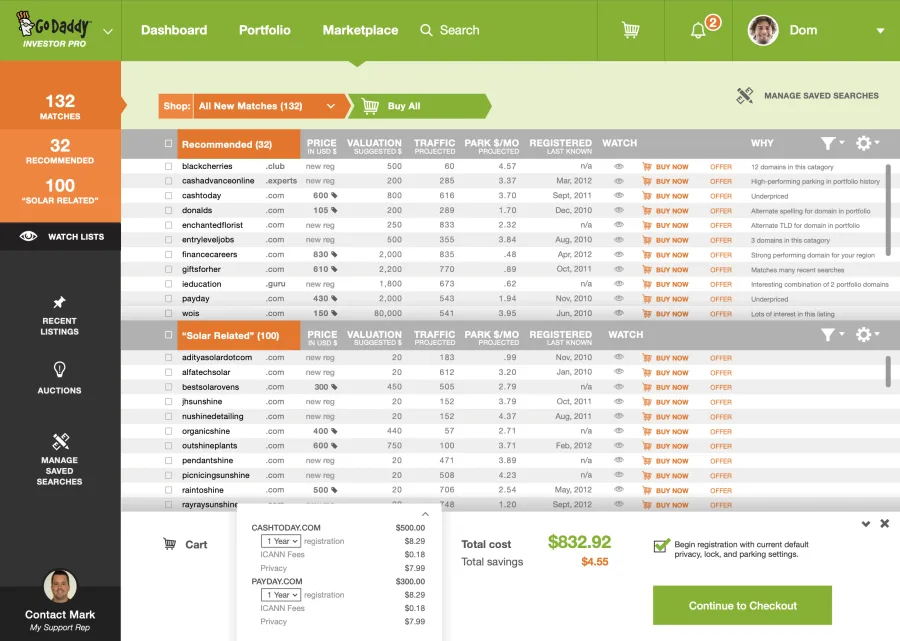Open the Shop All New Matches dropdown
The width and height of the screenshot is (900, 641).
coord(271,106)
